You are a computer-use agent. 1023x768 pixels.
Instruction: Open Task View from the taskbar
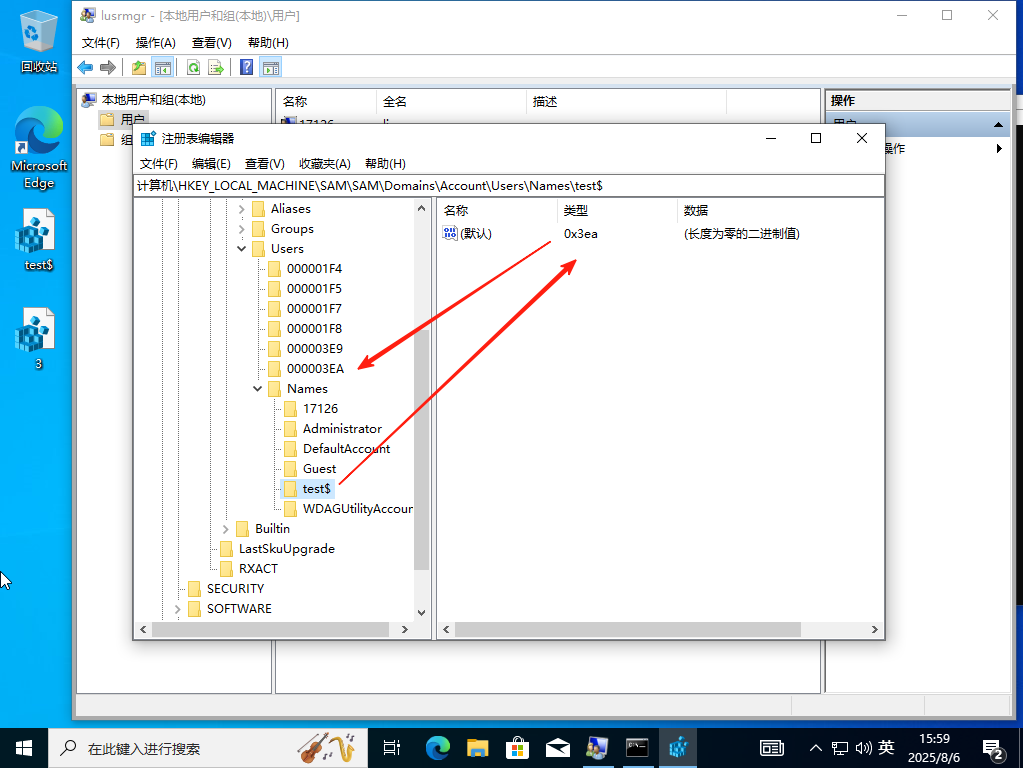pyautogui.click(x=391, y=748)
